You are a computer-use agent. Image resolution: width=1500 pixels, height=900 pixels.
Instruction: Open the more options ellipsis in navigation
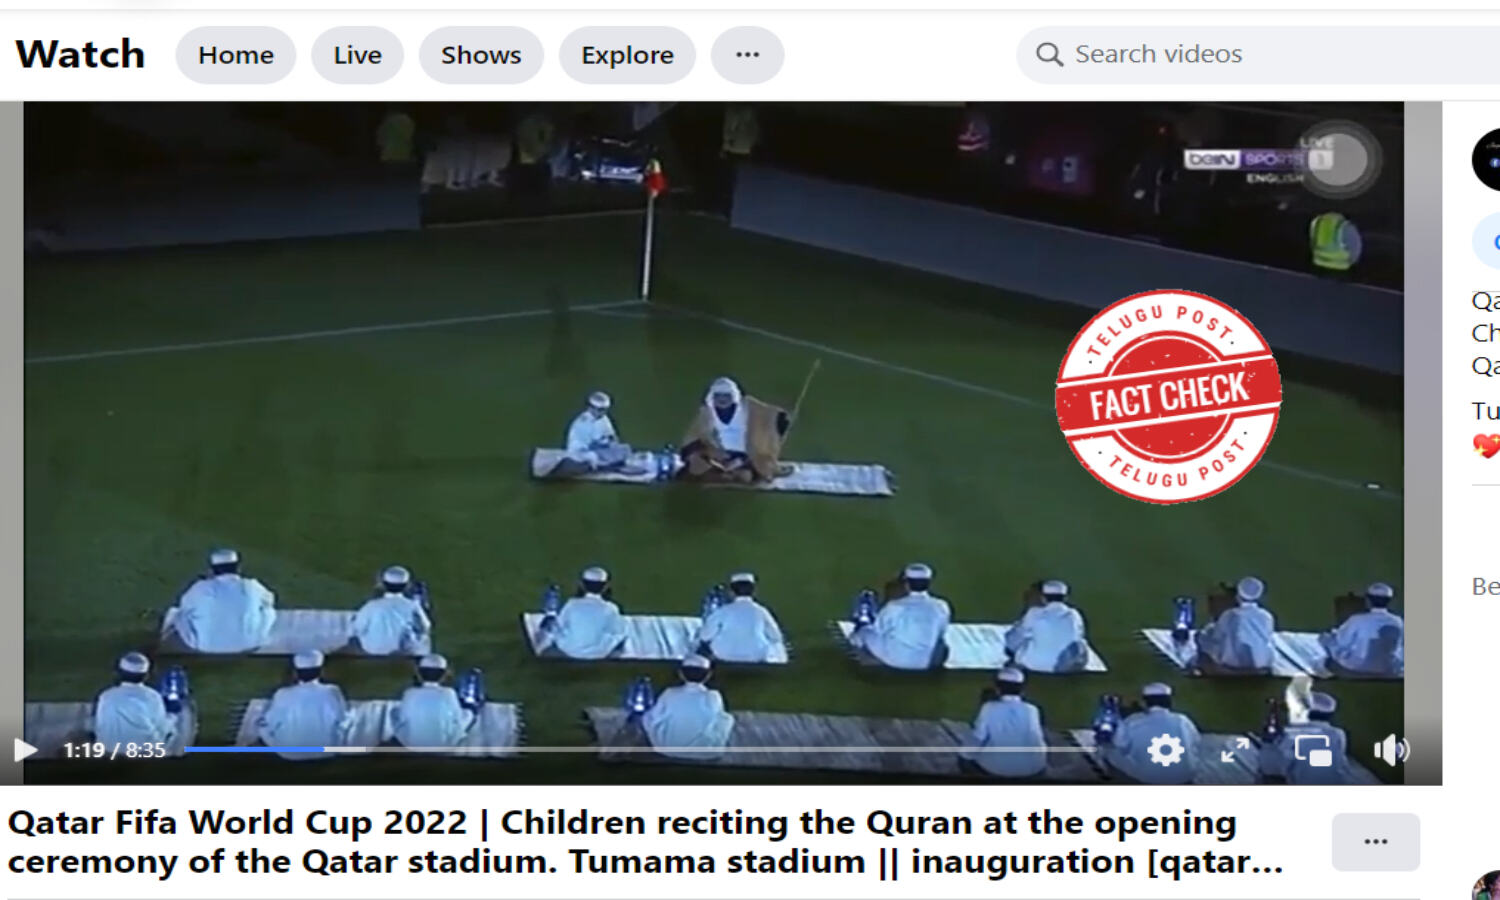point(747,55)
